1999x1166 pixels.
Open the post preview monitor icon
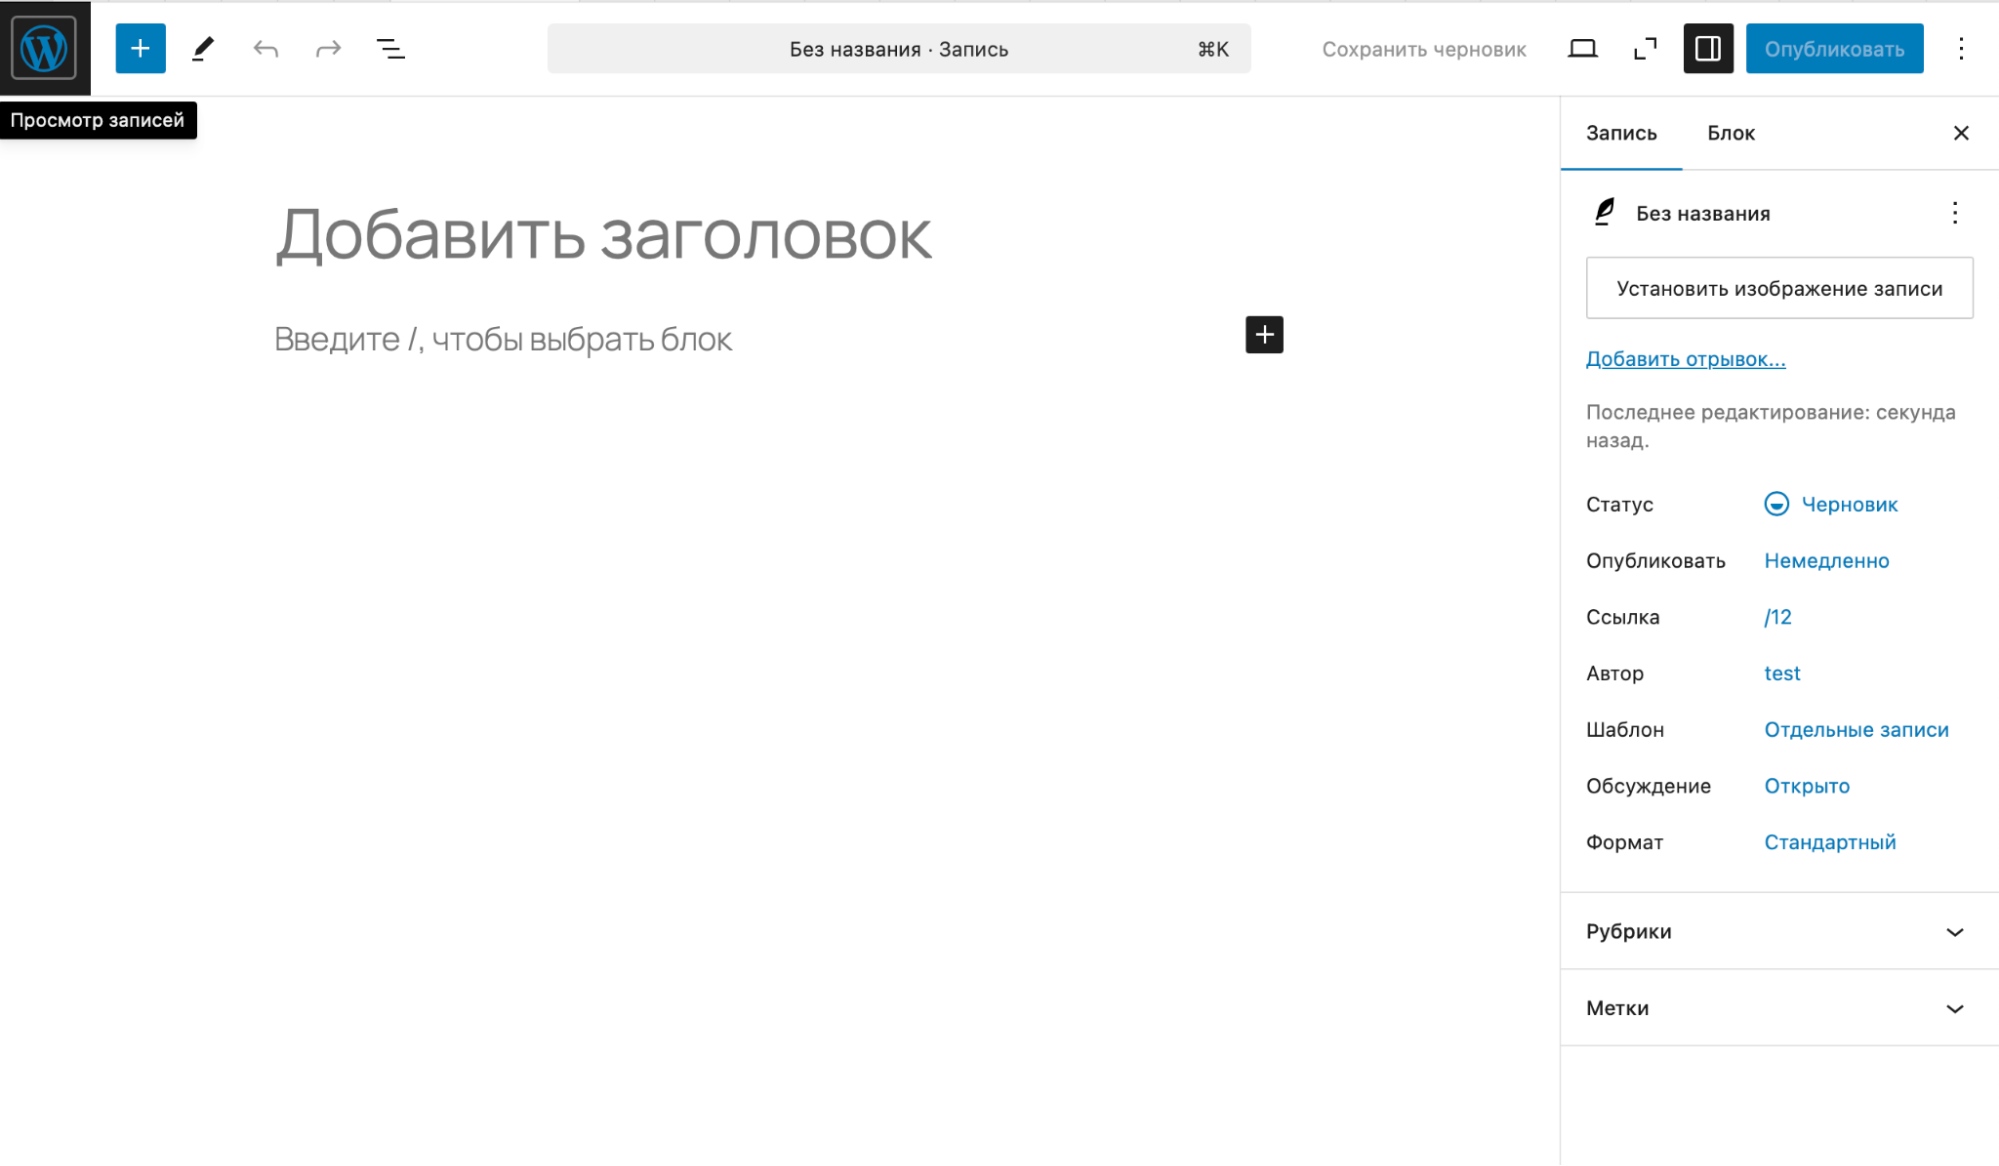point(1583,48)
